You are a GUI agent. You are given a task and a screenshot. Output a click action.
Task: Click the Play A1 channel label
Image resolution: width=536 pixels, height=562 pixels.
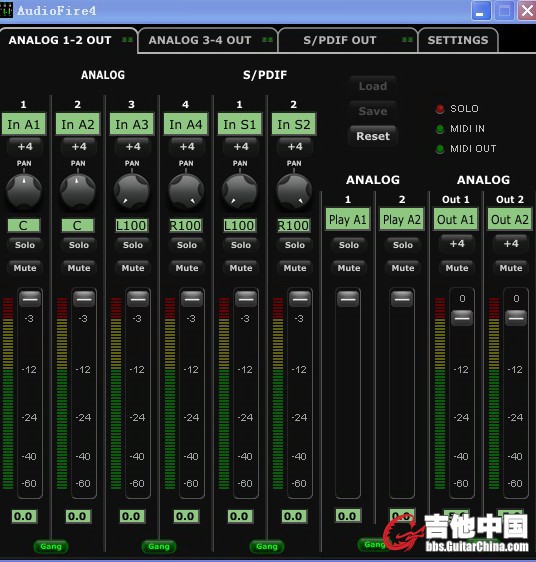[x=348, y=219]
